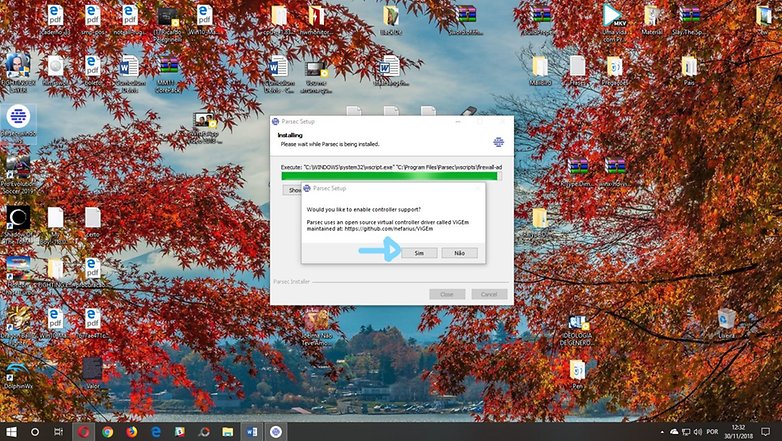782x441 pixels.
Task: Open the volume control in tray
Action: [698, 432]
